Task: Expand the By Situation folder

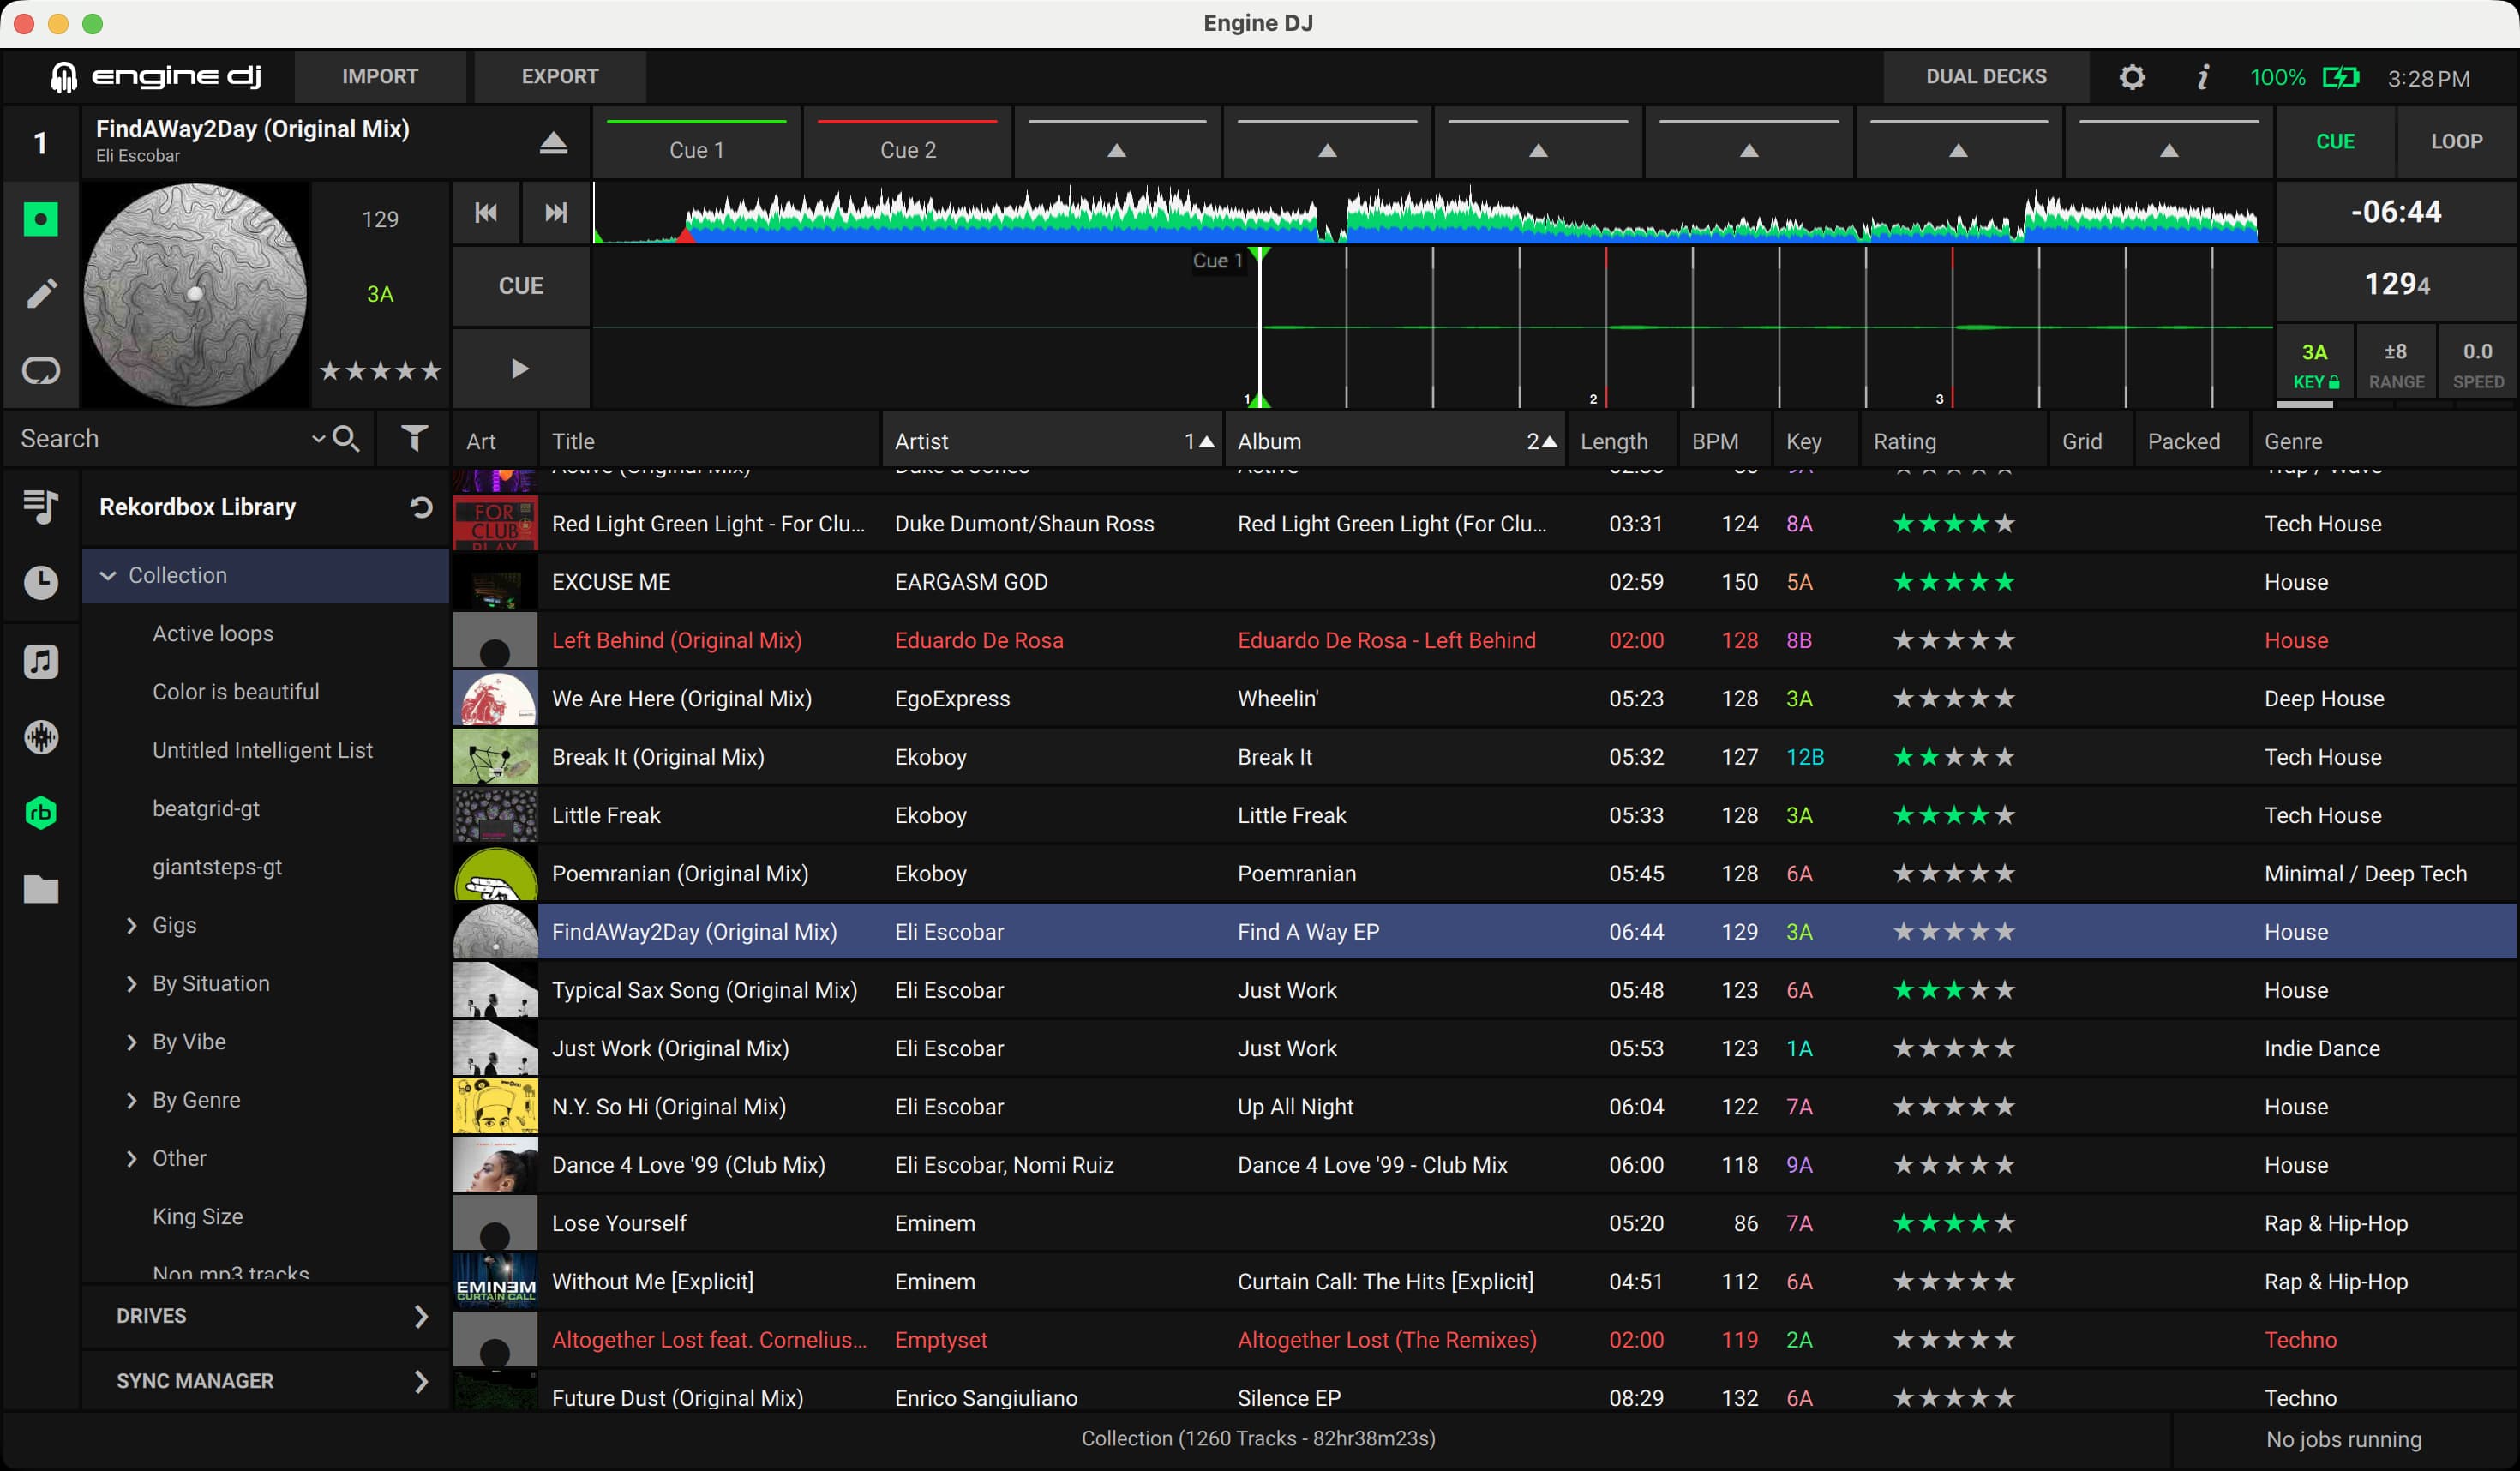Action: click(x=131, y=984)
